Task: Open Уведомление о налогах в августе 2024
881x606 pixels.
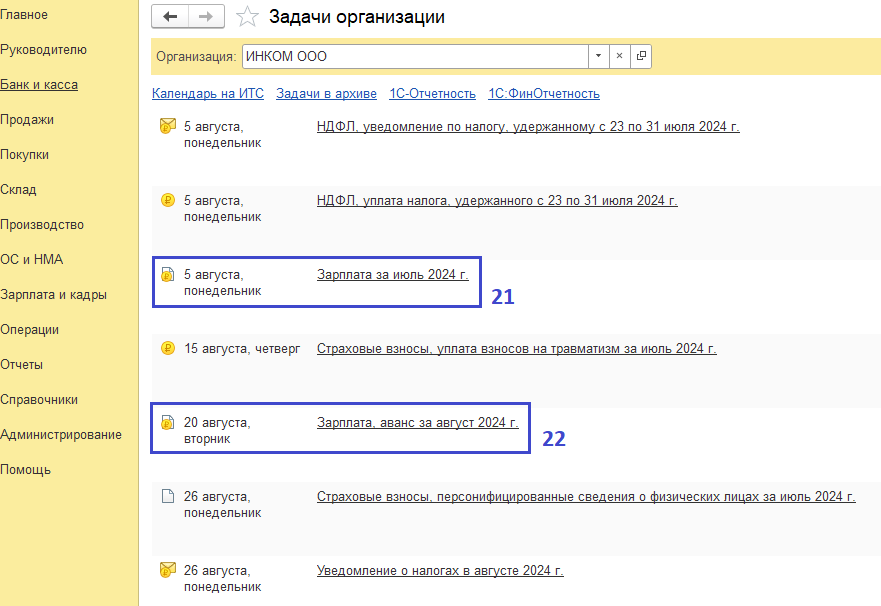Action: pyautogui.click(x=440, y=571)
